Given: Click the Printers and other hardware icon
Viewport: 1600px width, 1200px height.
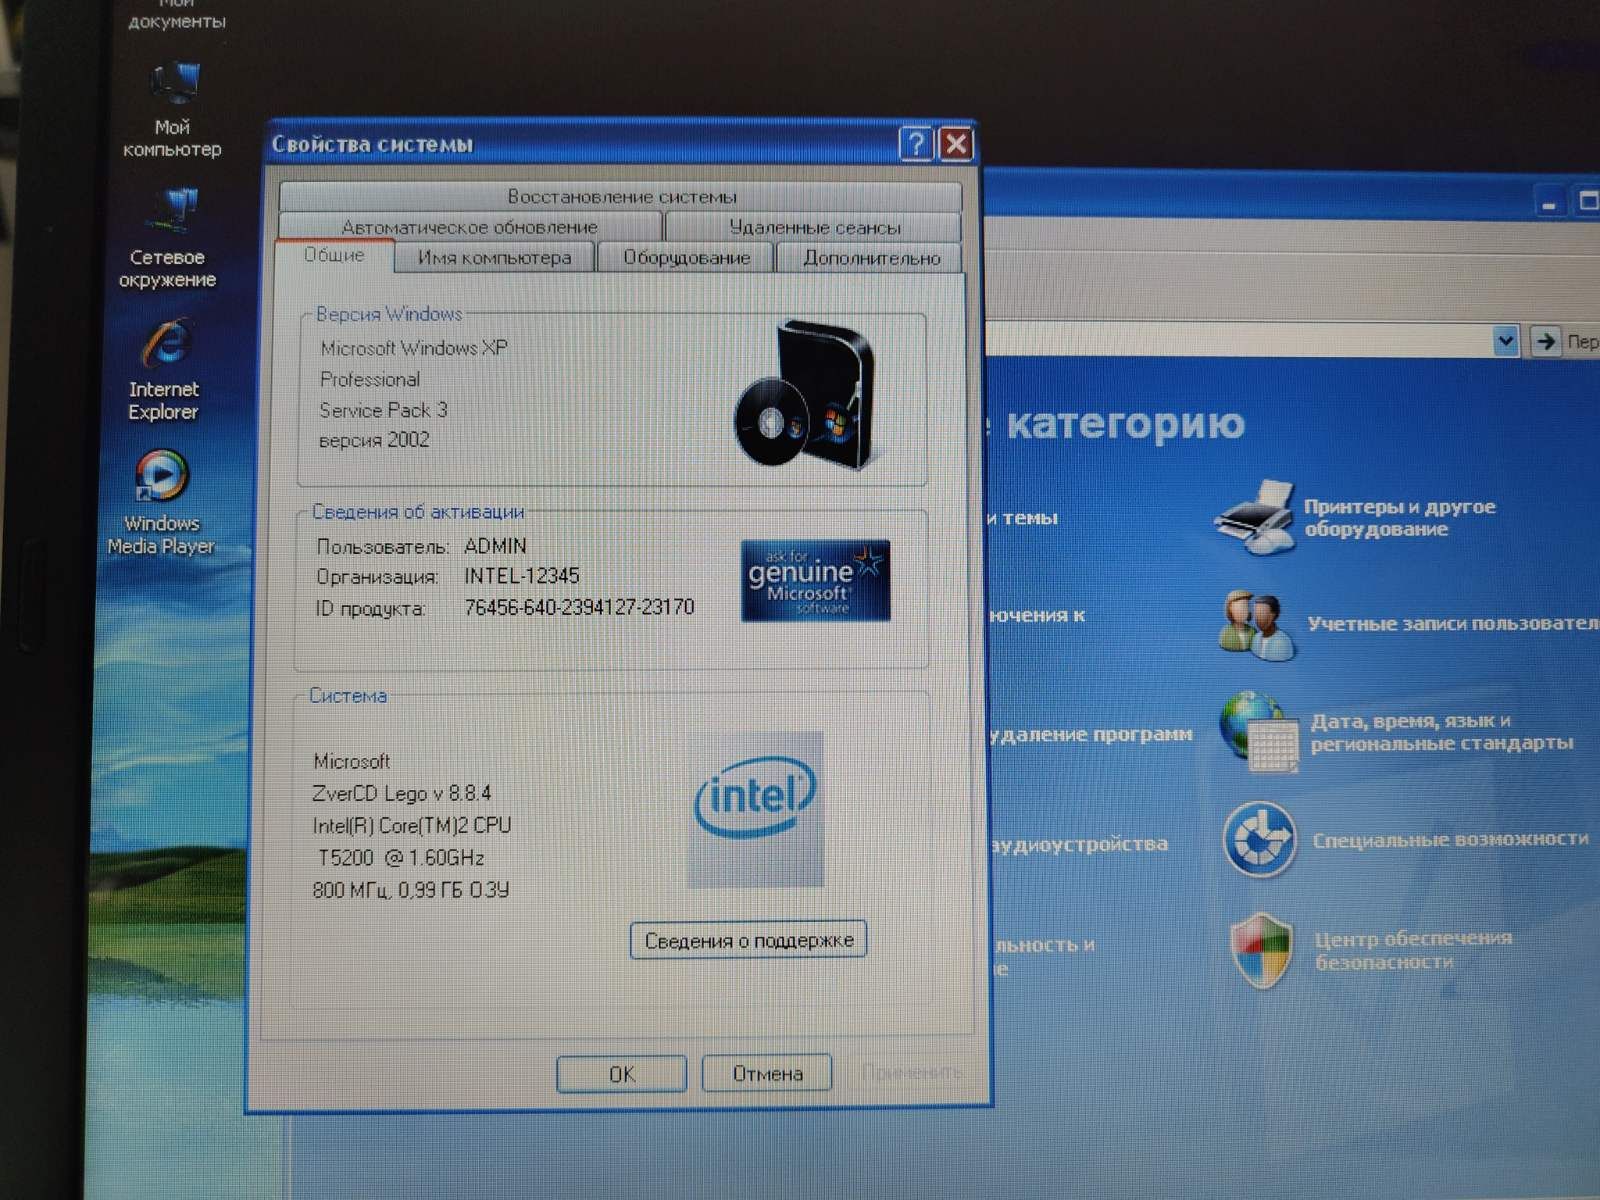Looking at the screenshot, I should click(x=1254, y=516).
